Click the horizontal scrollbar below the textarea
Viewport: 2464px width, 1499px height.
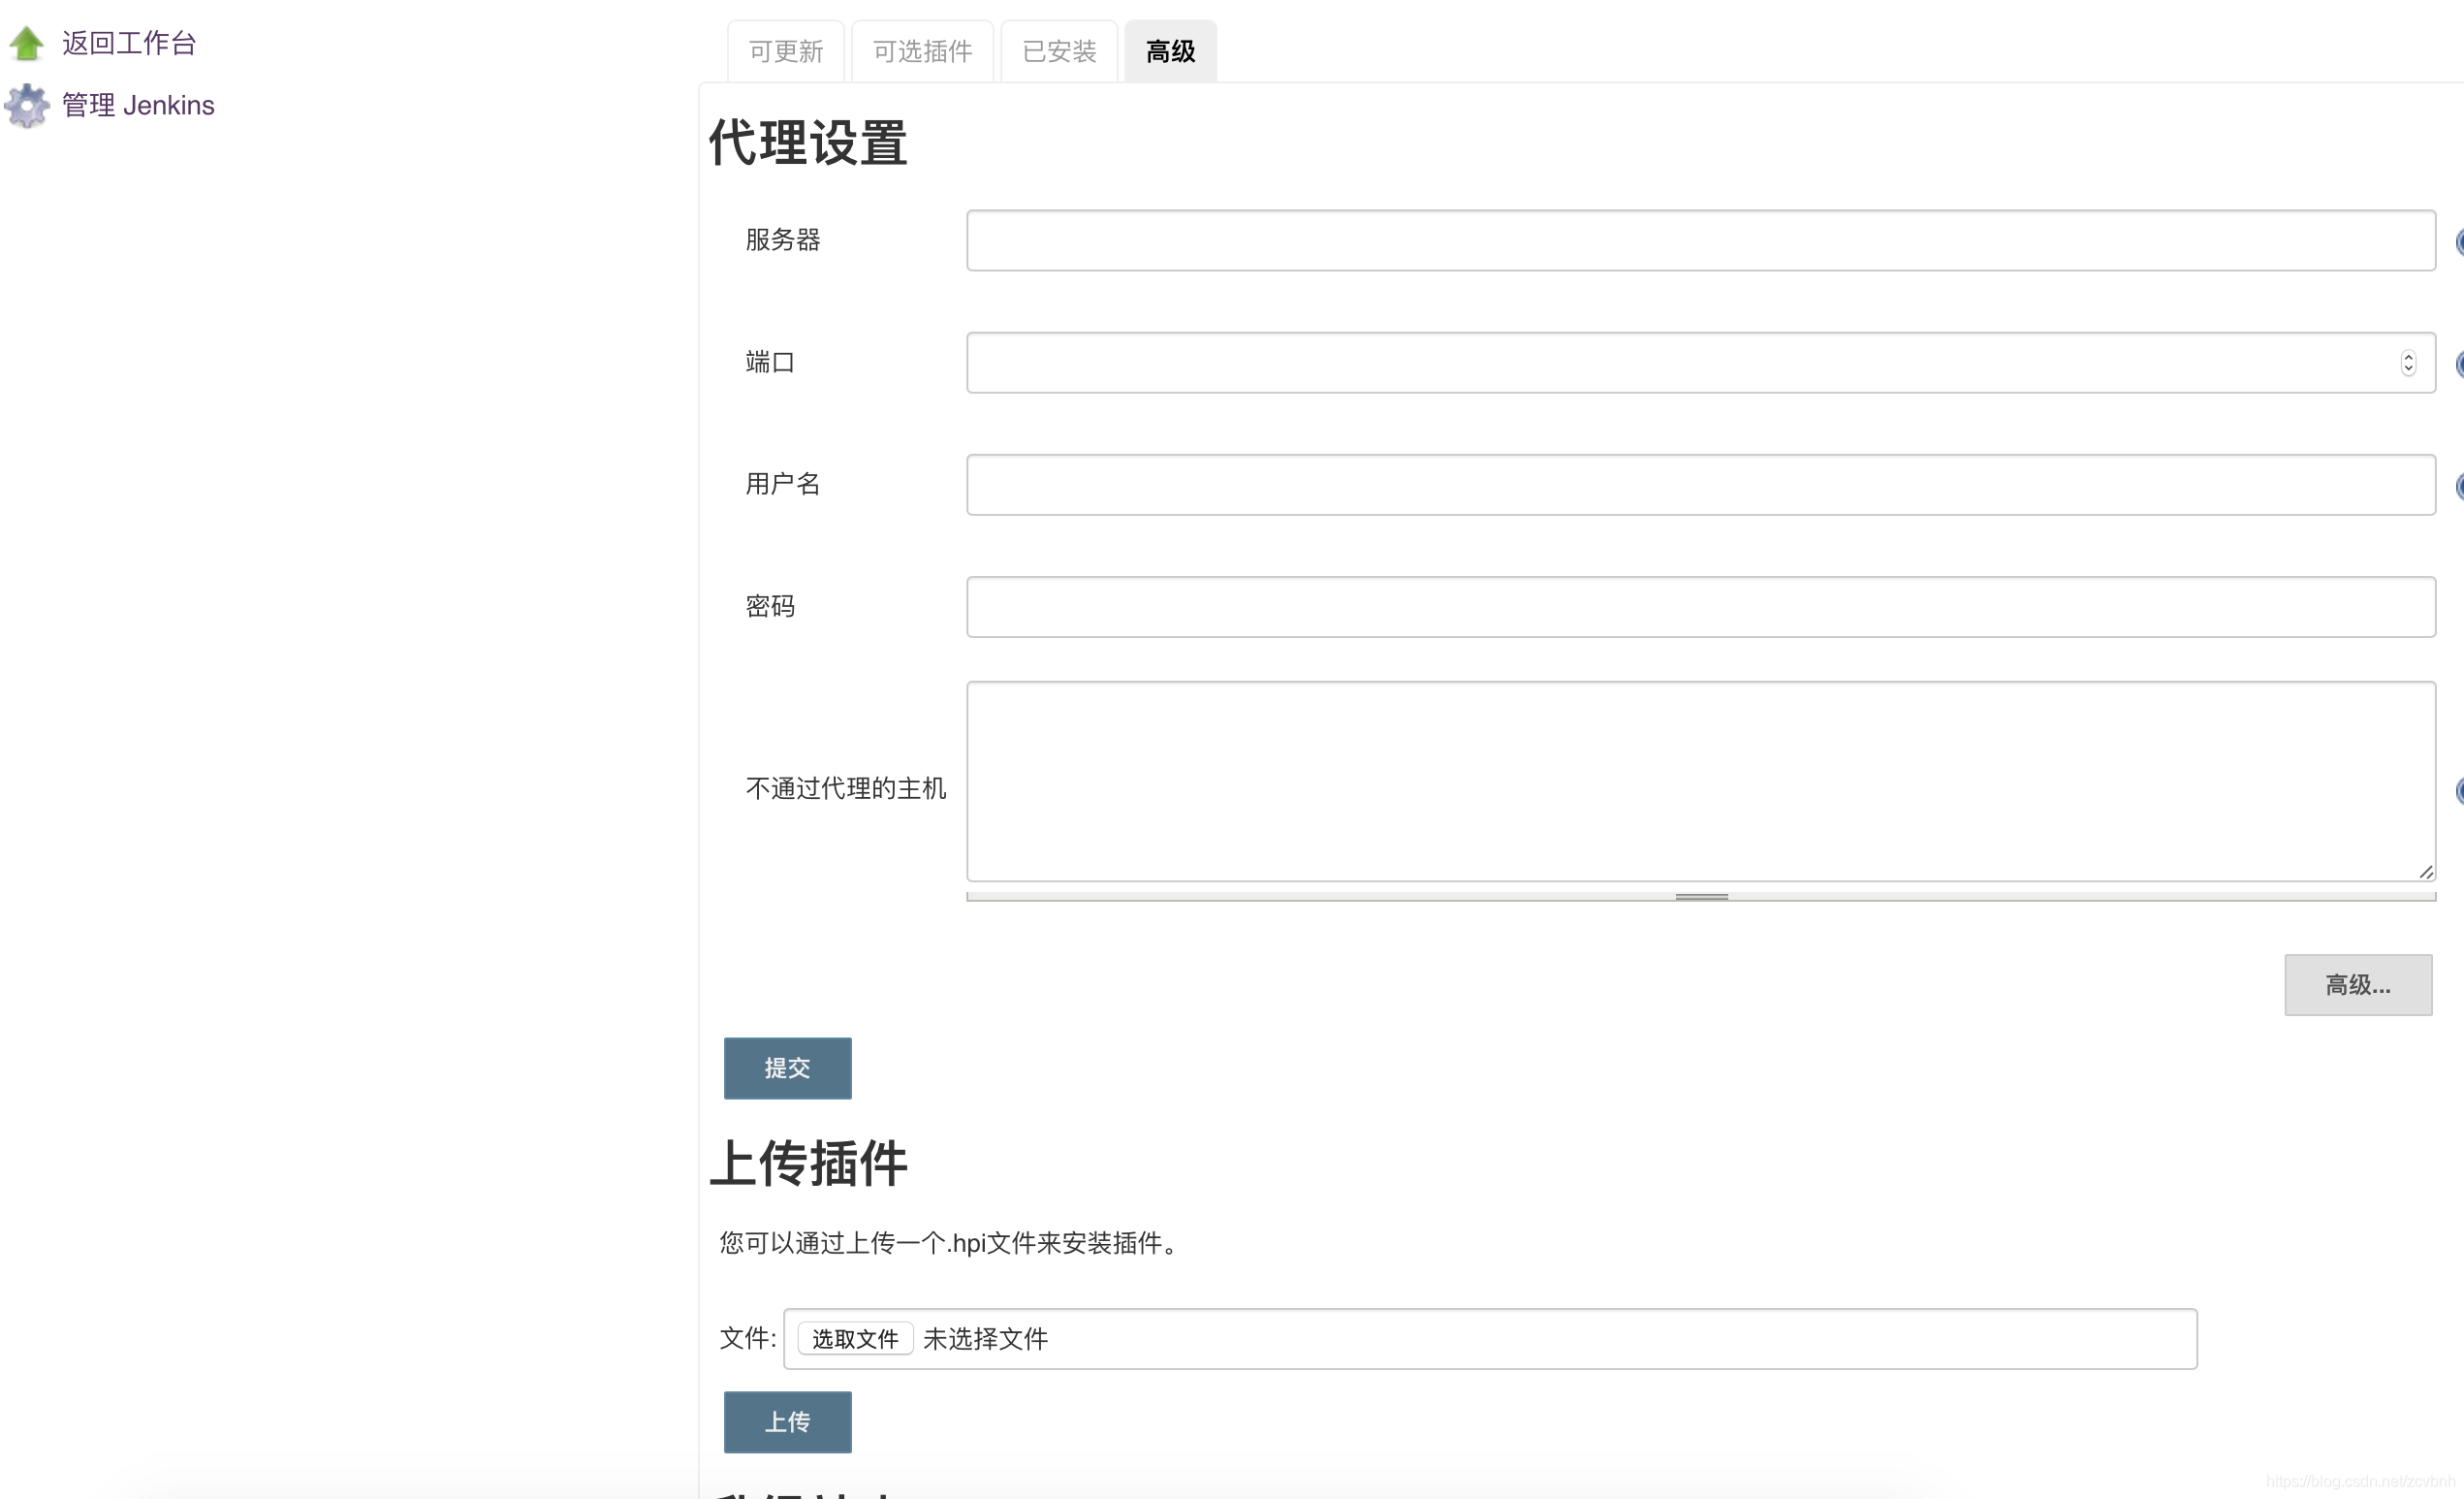point(1700,896)
